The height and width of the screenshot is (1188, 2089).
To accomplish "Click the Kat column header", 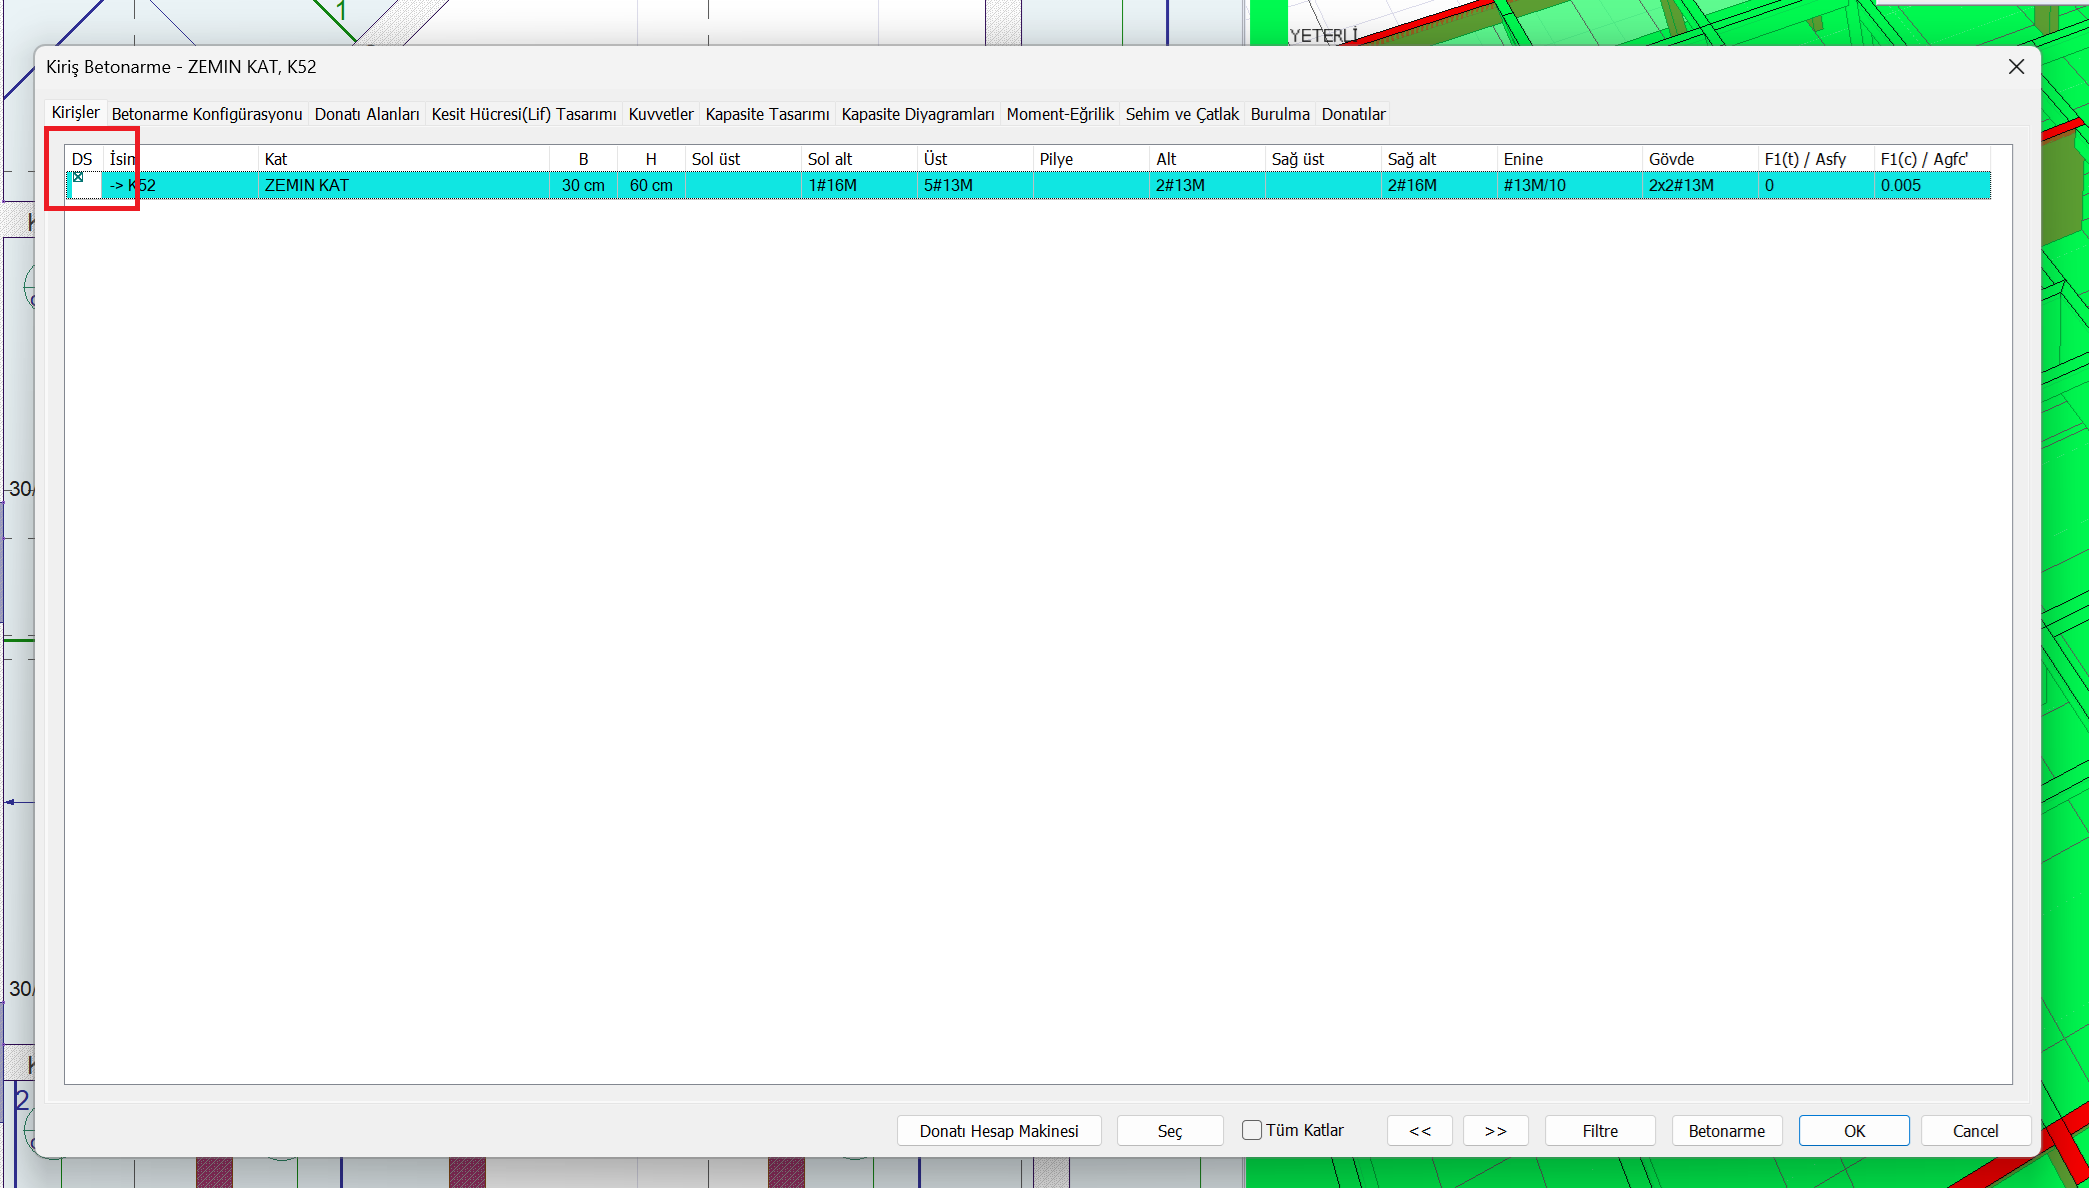I will 404,159.
